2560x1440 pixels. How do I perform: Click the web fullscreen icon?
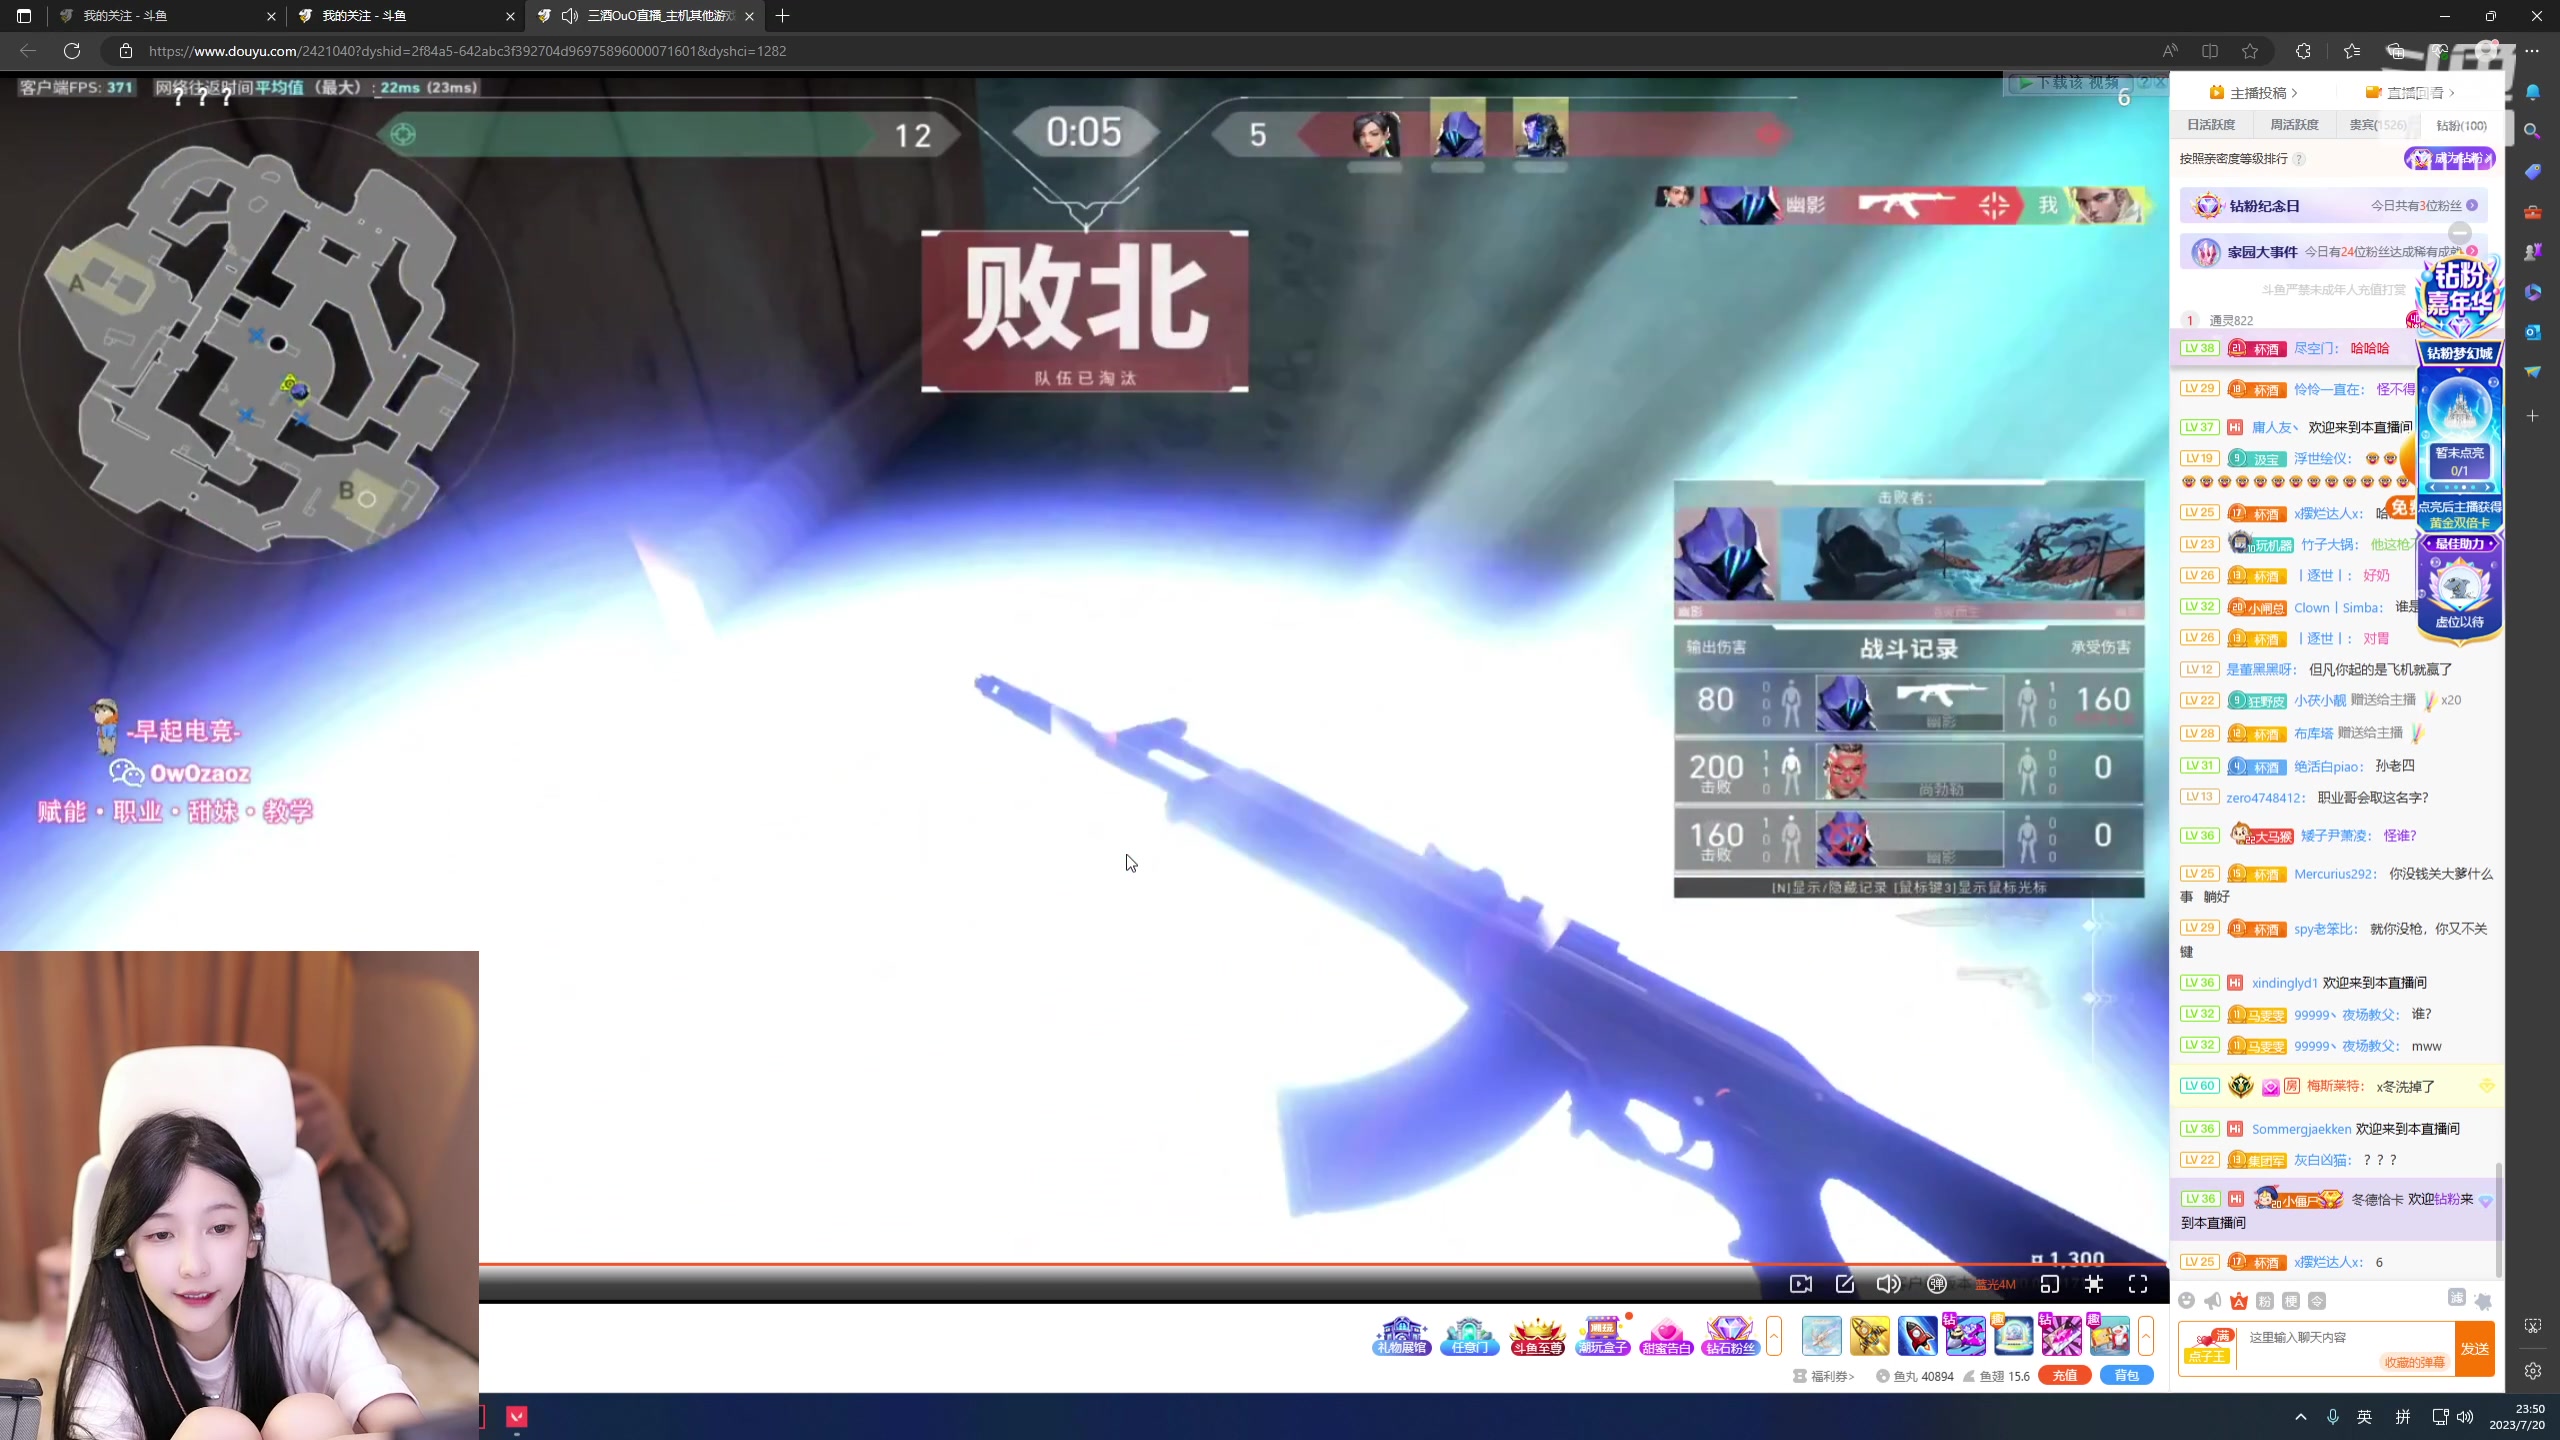[x=2094, y=1284]
